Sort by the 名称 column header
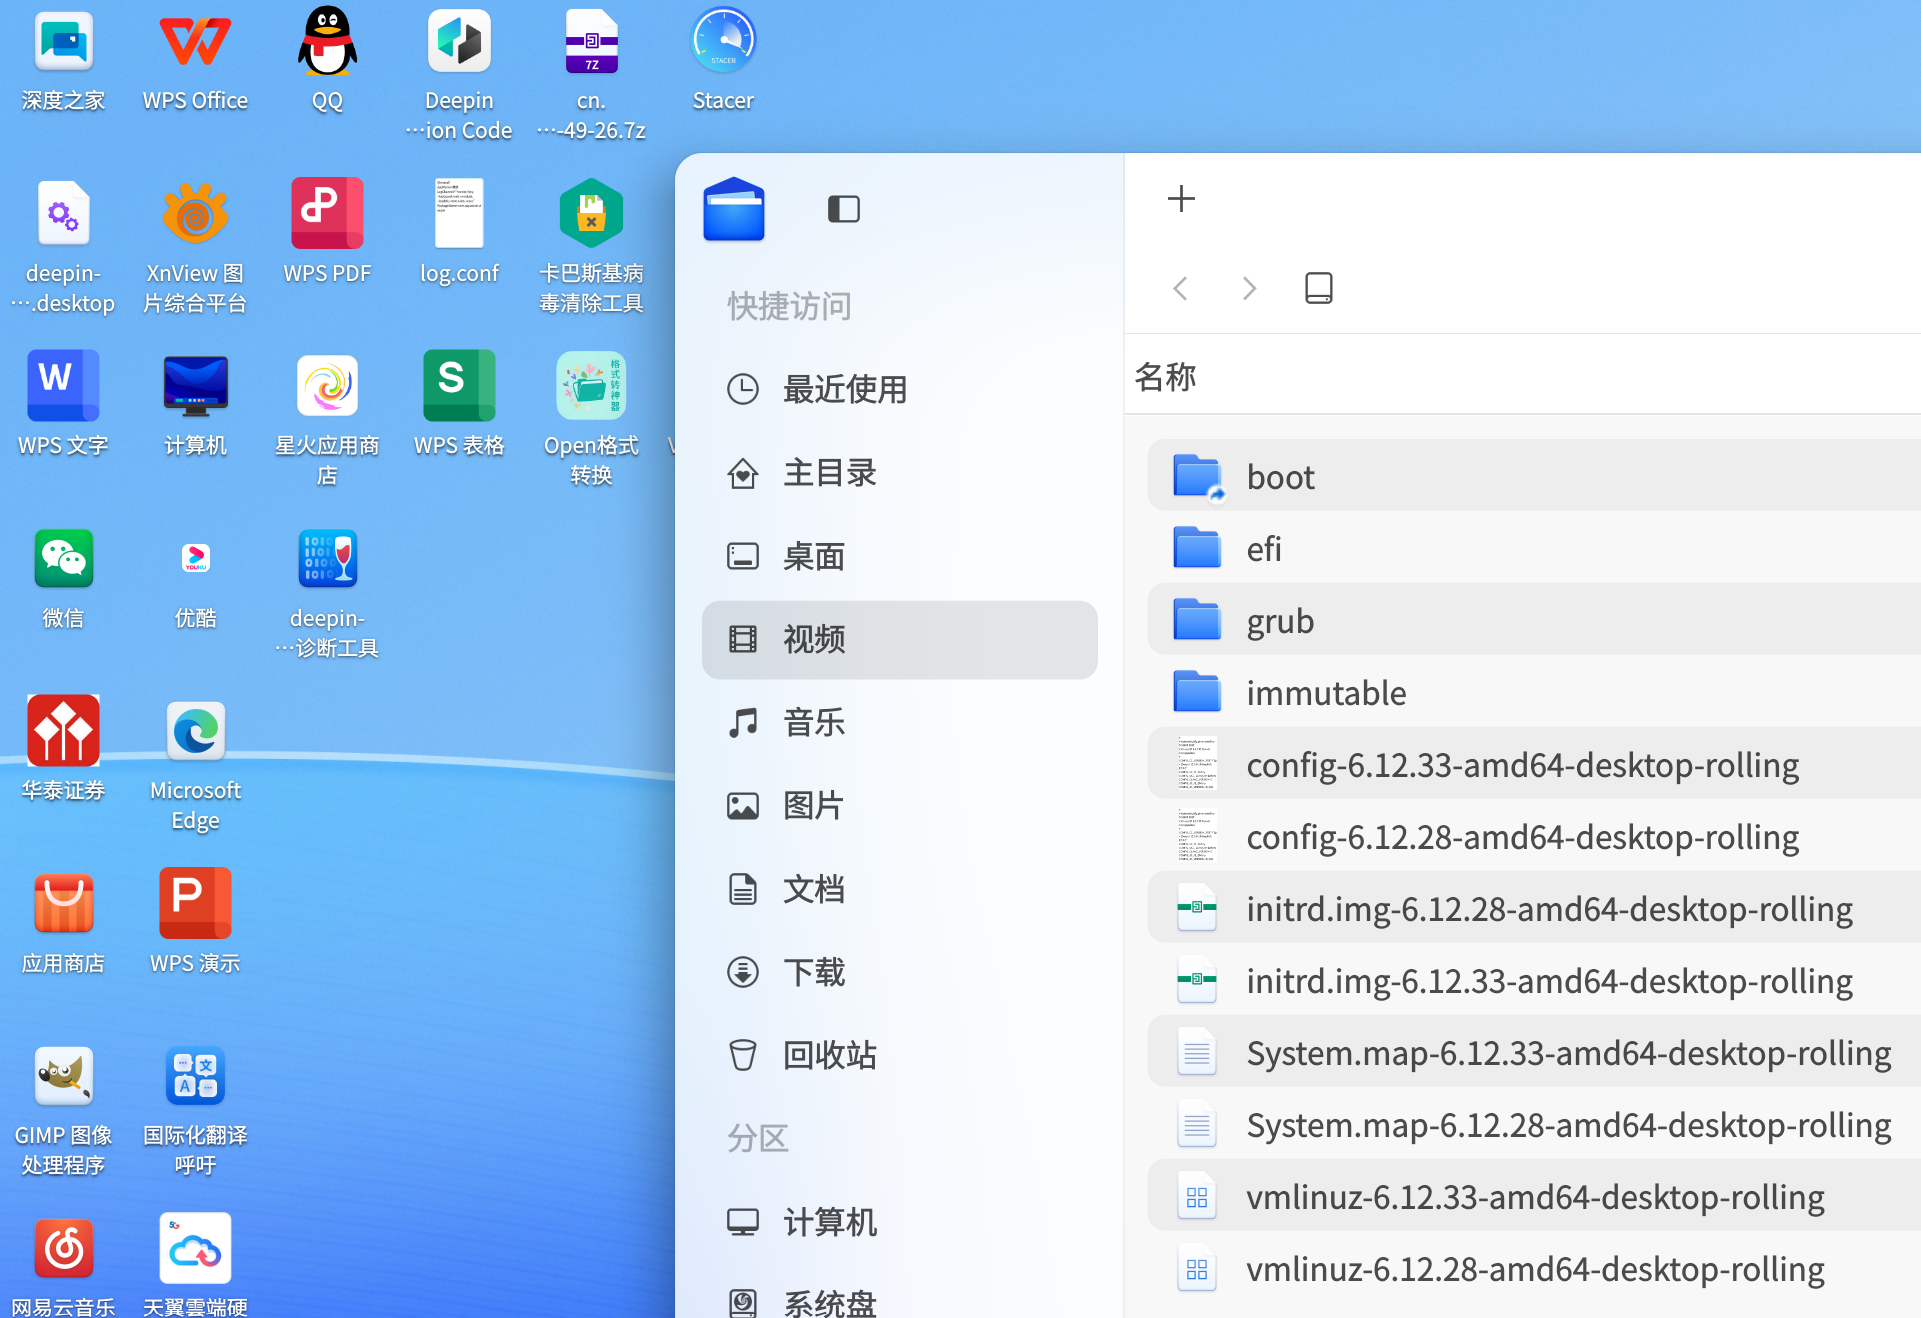 tap(1165, 377)
